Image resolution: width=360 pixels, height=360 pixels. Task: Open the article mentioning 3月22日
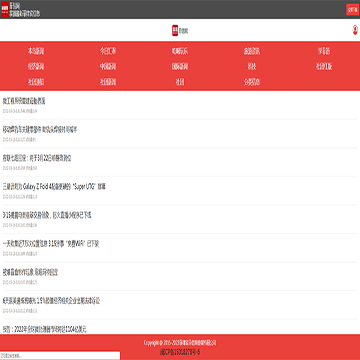(37, 158)
